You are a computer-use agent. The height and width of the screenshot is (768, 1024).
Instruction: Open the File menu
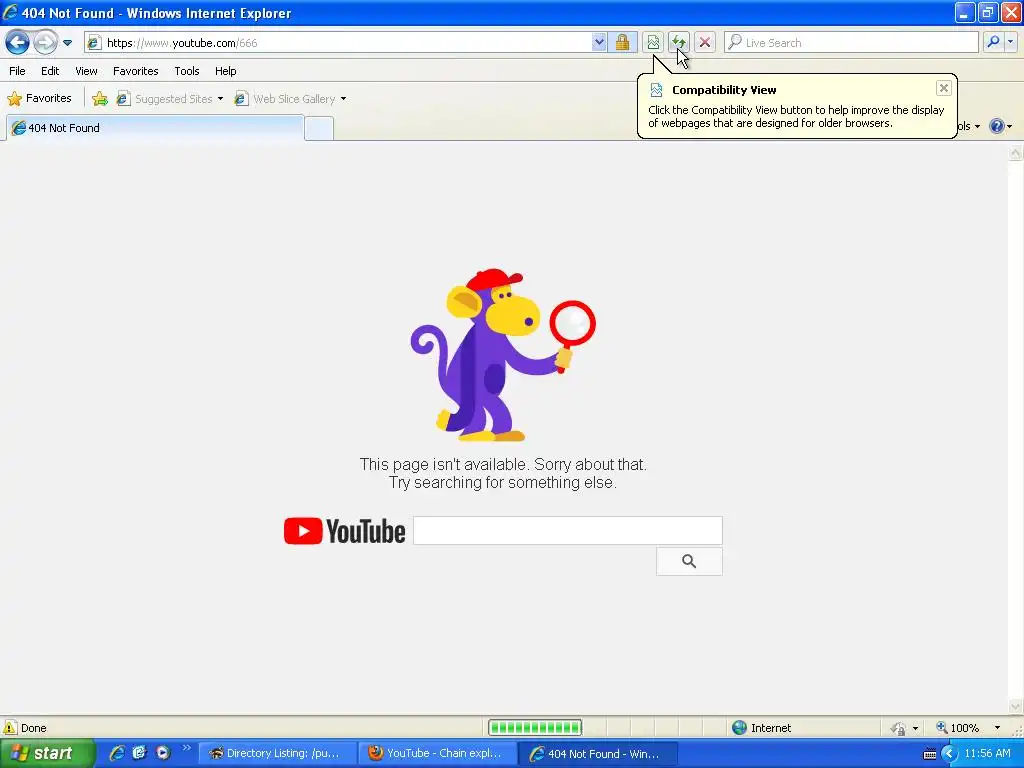18,71
